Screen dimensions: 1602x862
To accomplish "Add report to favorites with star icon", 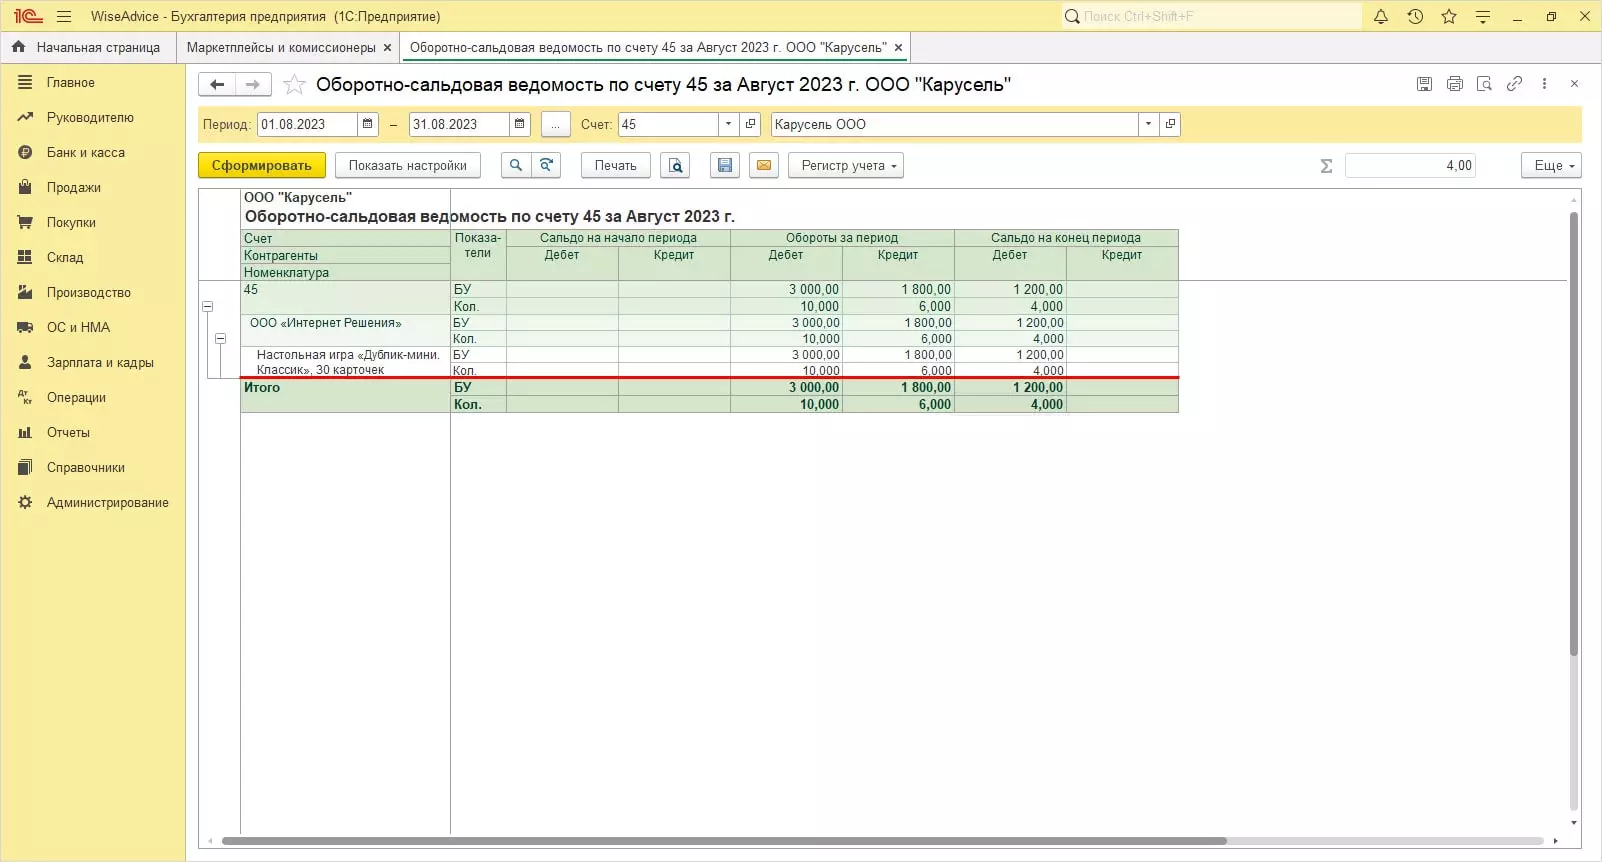I will coord(294,85).
